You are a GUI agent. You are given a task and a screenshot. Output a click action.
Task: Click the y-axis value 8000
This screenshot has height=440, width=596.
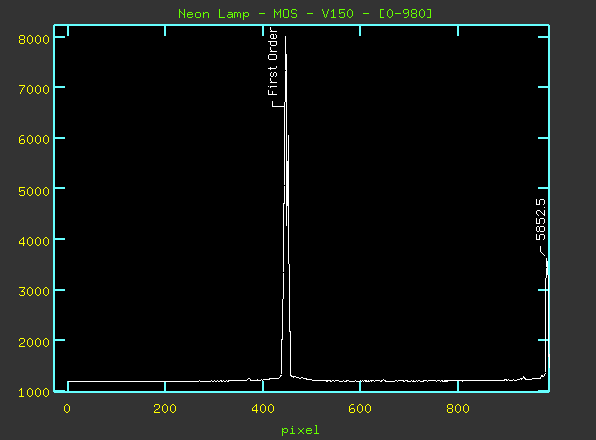(34, 40)
